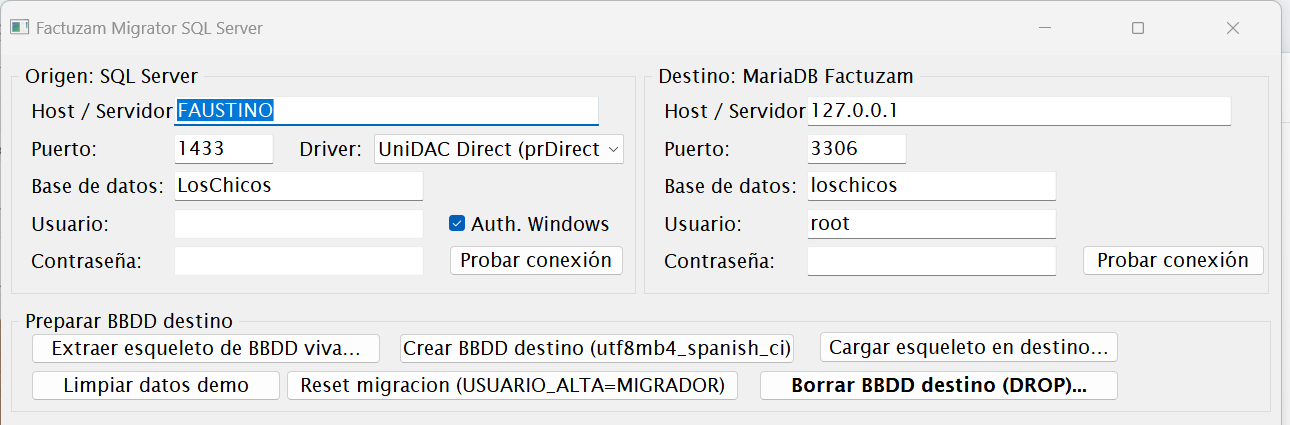
Task: Click Reset migracion (USUARIO_ALTA=MIGRADOR) button
Action: coord(513,385)
